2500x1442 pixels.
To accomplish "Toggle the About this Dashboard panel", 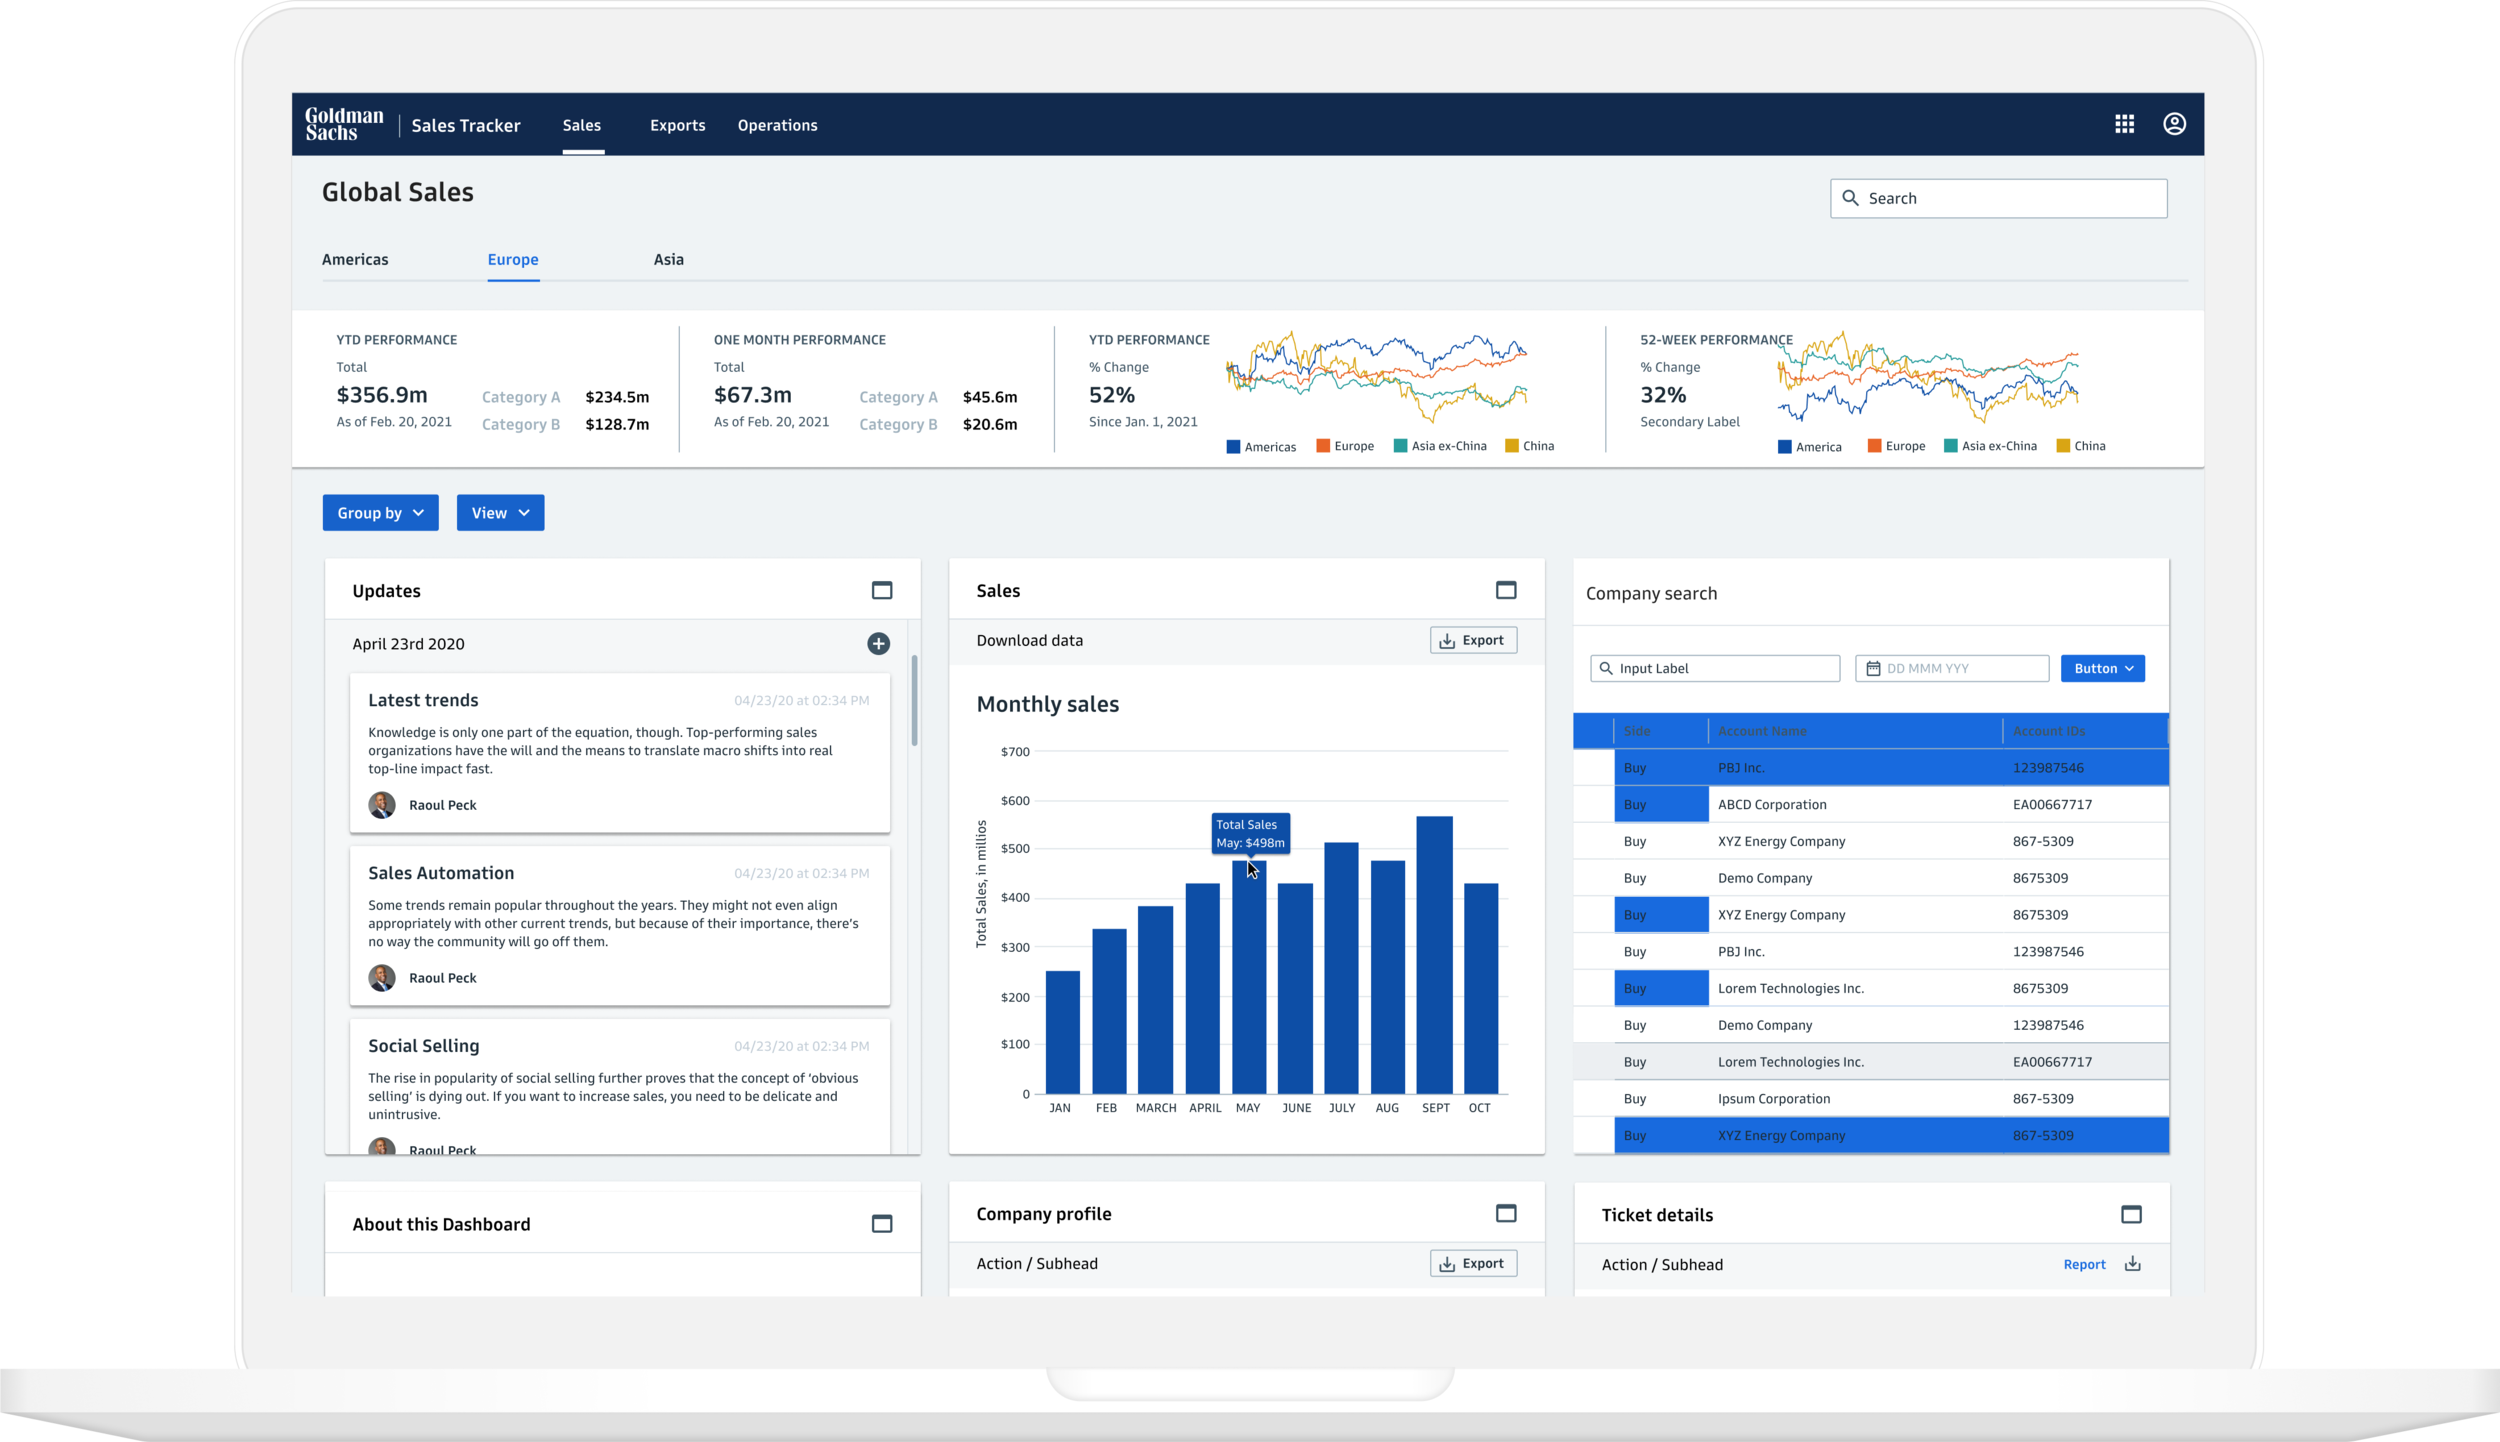I will tap(881, 1223).
